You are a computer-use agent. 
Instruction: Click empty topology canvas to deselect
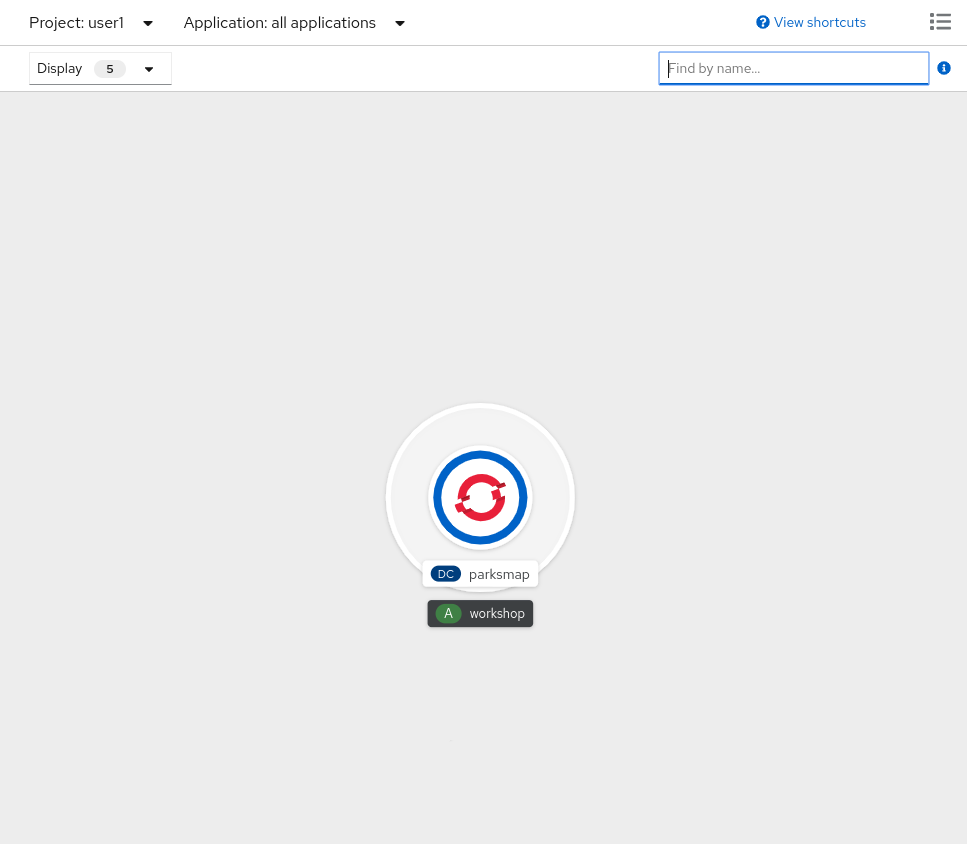200,300
